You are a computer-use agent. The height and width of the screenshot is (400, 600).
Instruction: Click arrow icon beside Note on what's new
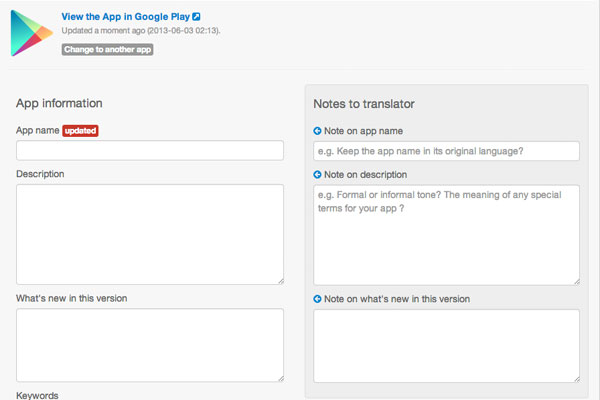point(317,299)
